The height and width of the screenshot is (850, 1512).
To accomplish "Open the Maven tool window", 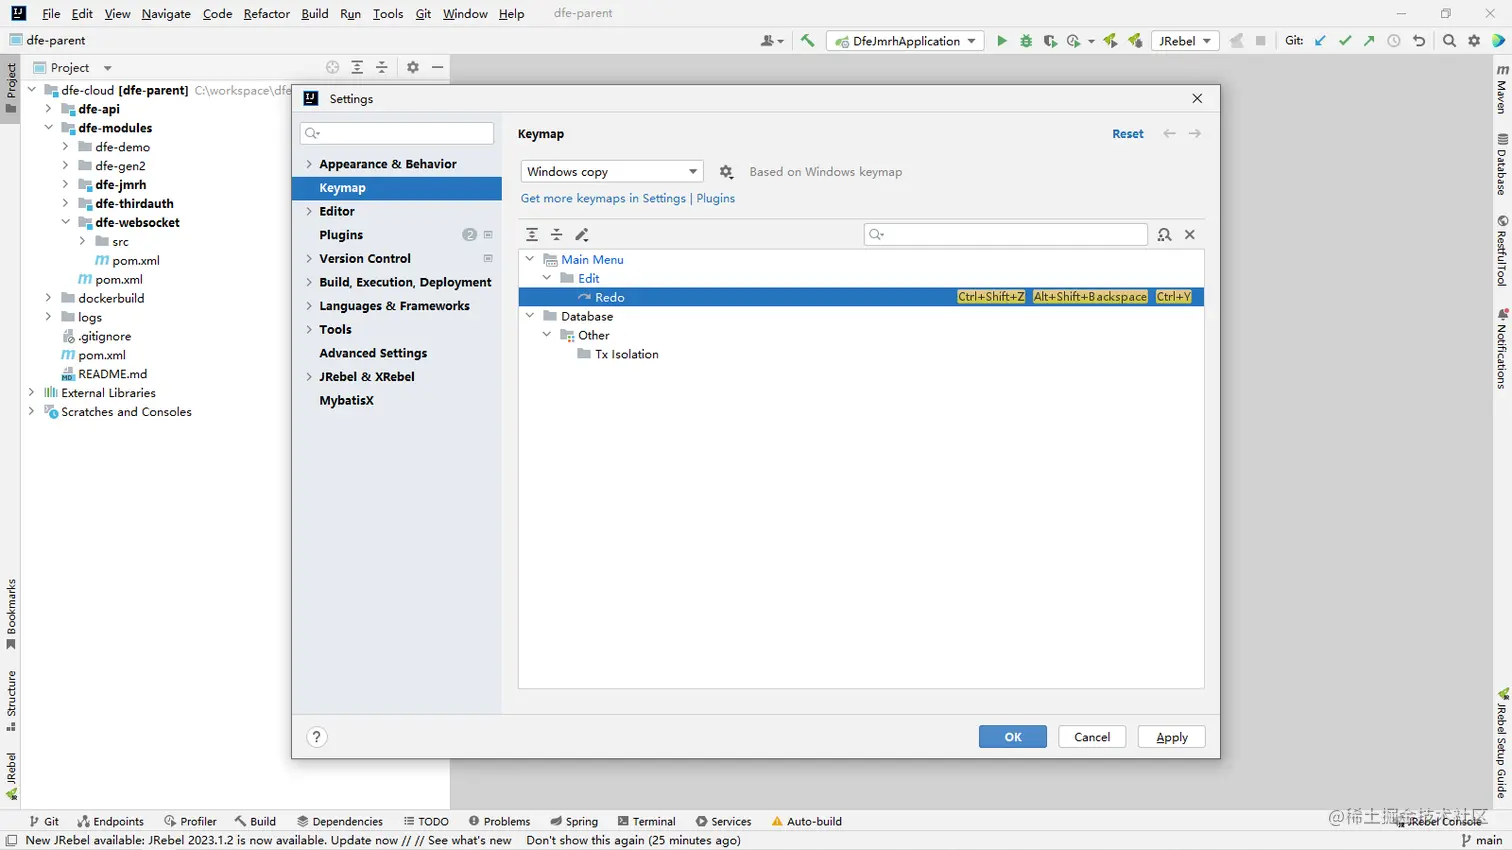I will [1502, 90].
